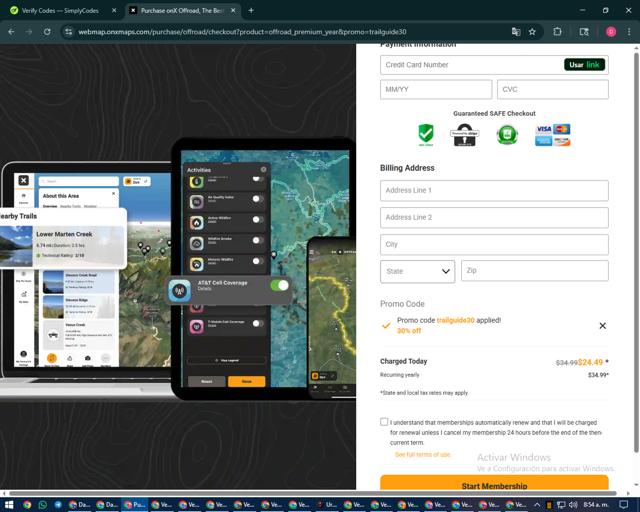Click the Start Membership button

(x=494, y=483)
